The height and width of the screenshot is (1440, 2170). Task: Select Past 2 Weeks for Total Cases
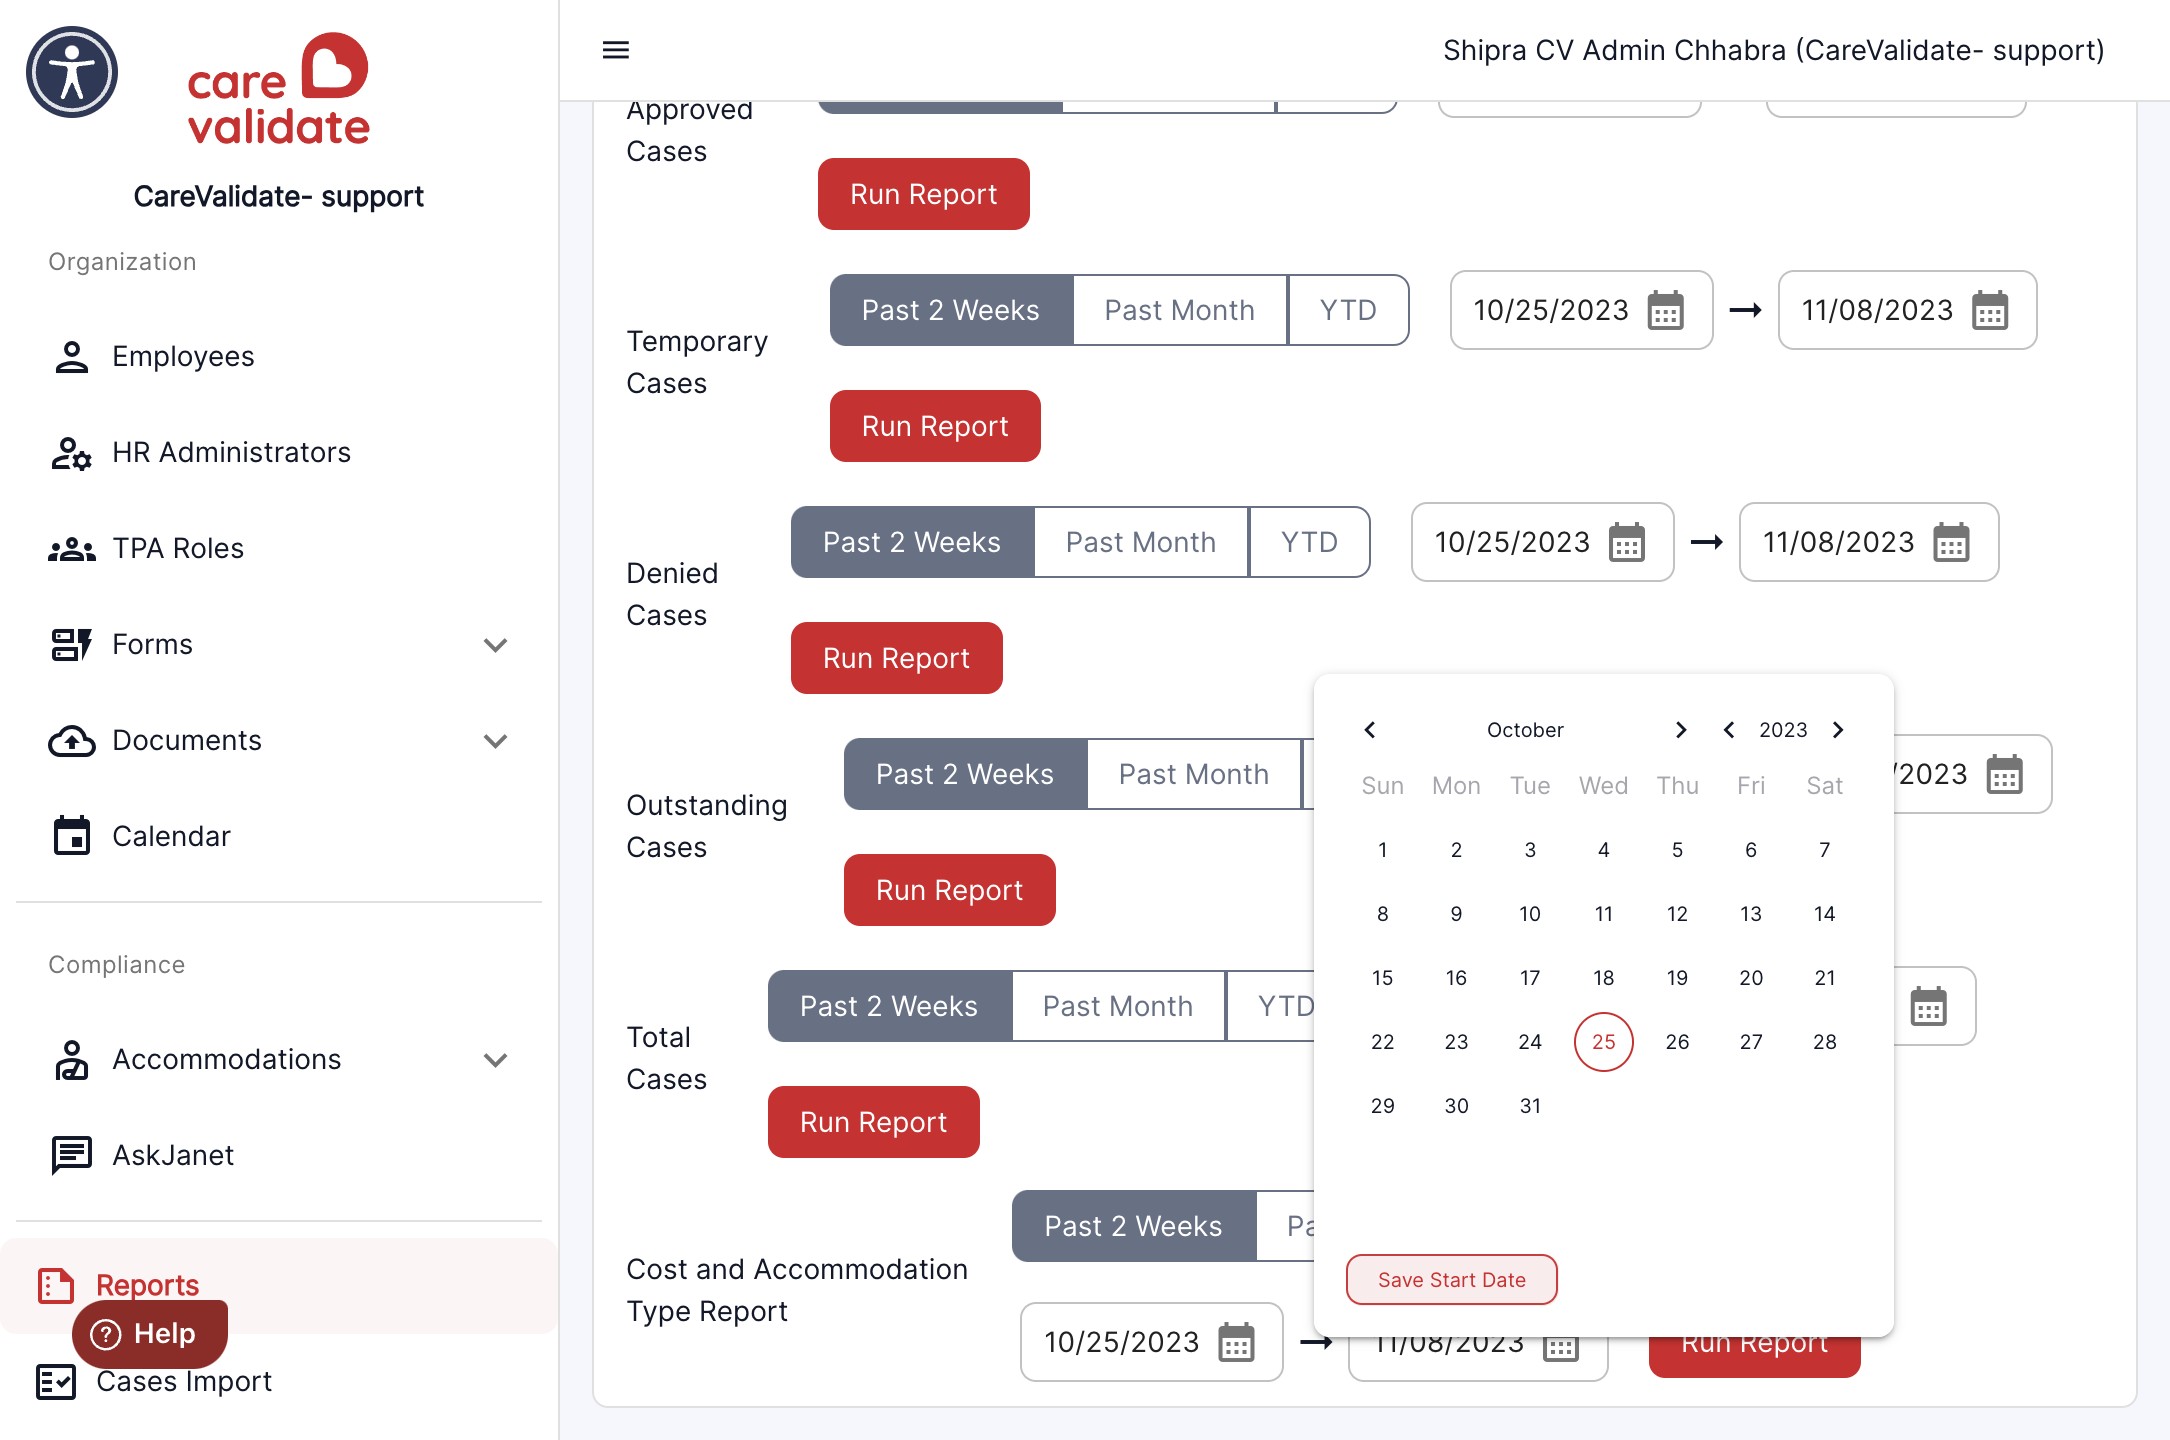[889, 1007]
